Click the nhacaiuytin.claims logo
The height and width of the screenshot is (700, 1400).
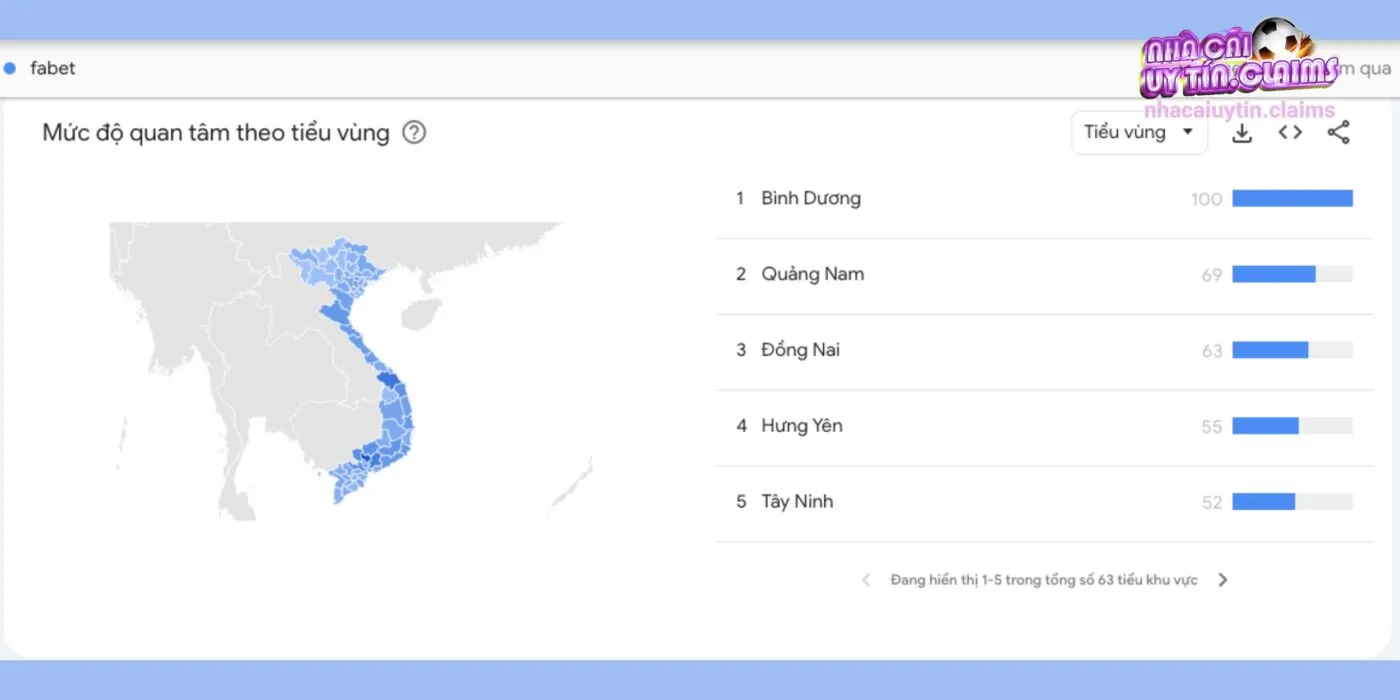tap(1239, 70)
